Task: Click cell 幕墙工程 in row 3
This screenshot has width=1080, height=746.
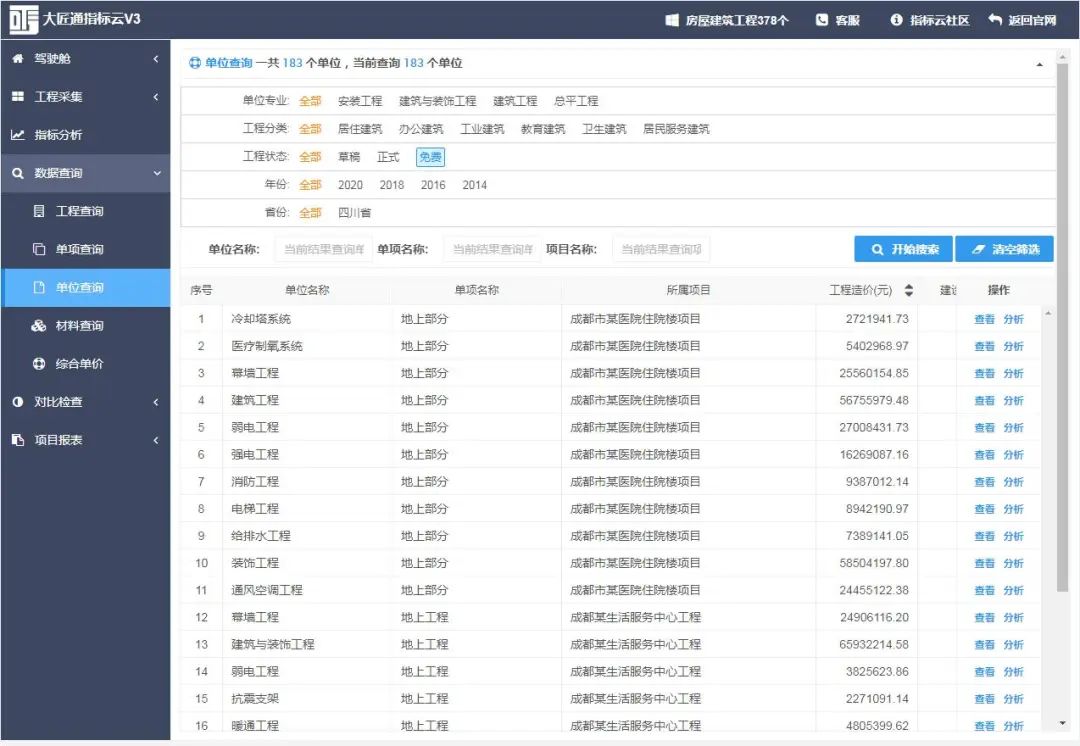Action: 255,373
